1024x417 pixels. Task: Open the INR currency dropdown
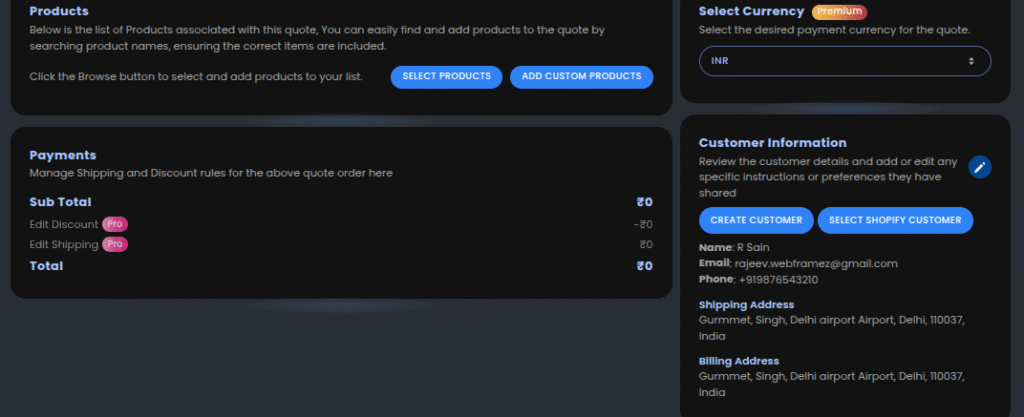844,61
